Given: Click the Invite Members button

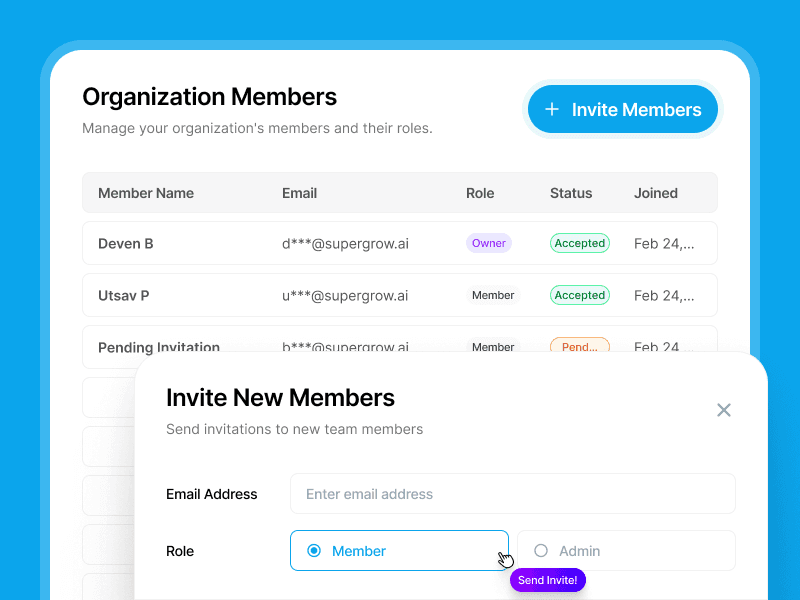Looking at the screenshot, I should pos(622,109).
